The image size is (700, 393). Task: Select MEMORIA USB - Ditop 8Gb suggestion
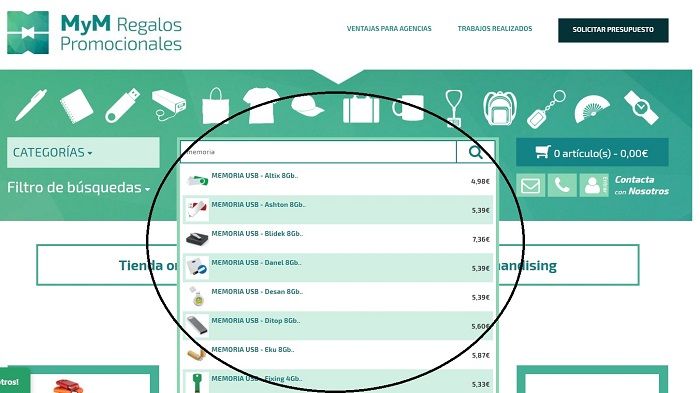(338, 326)
